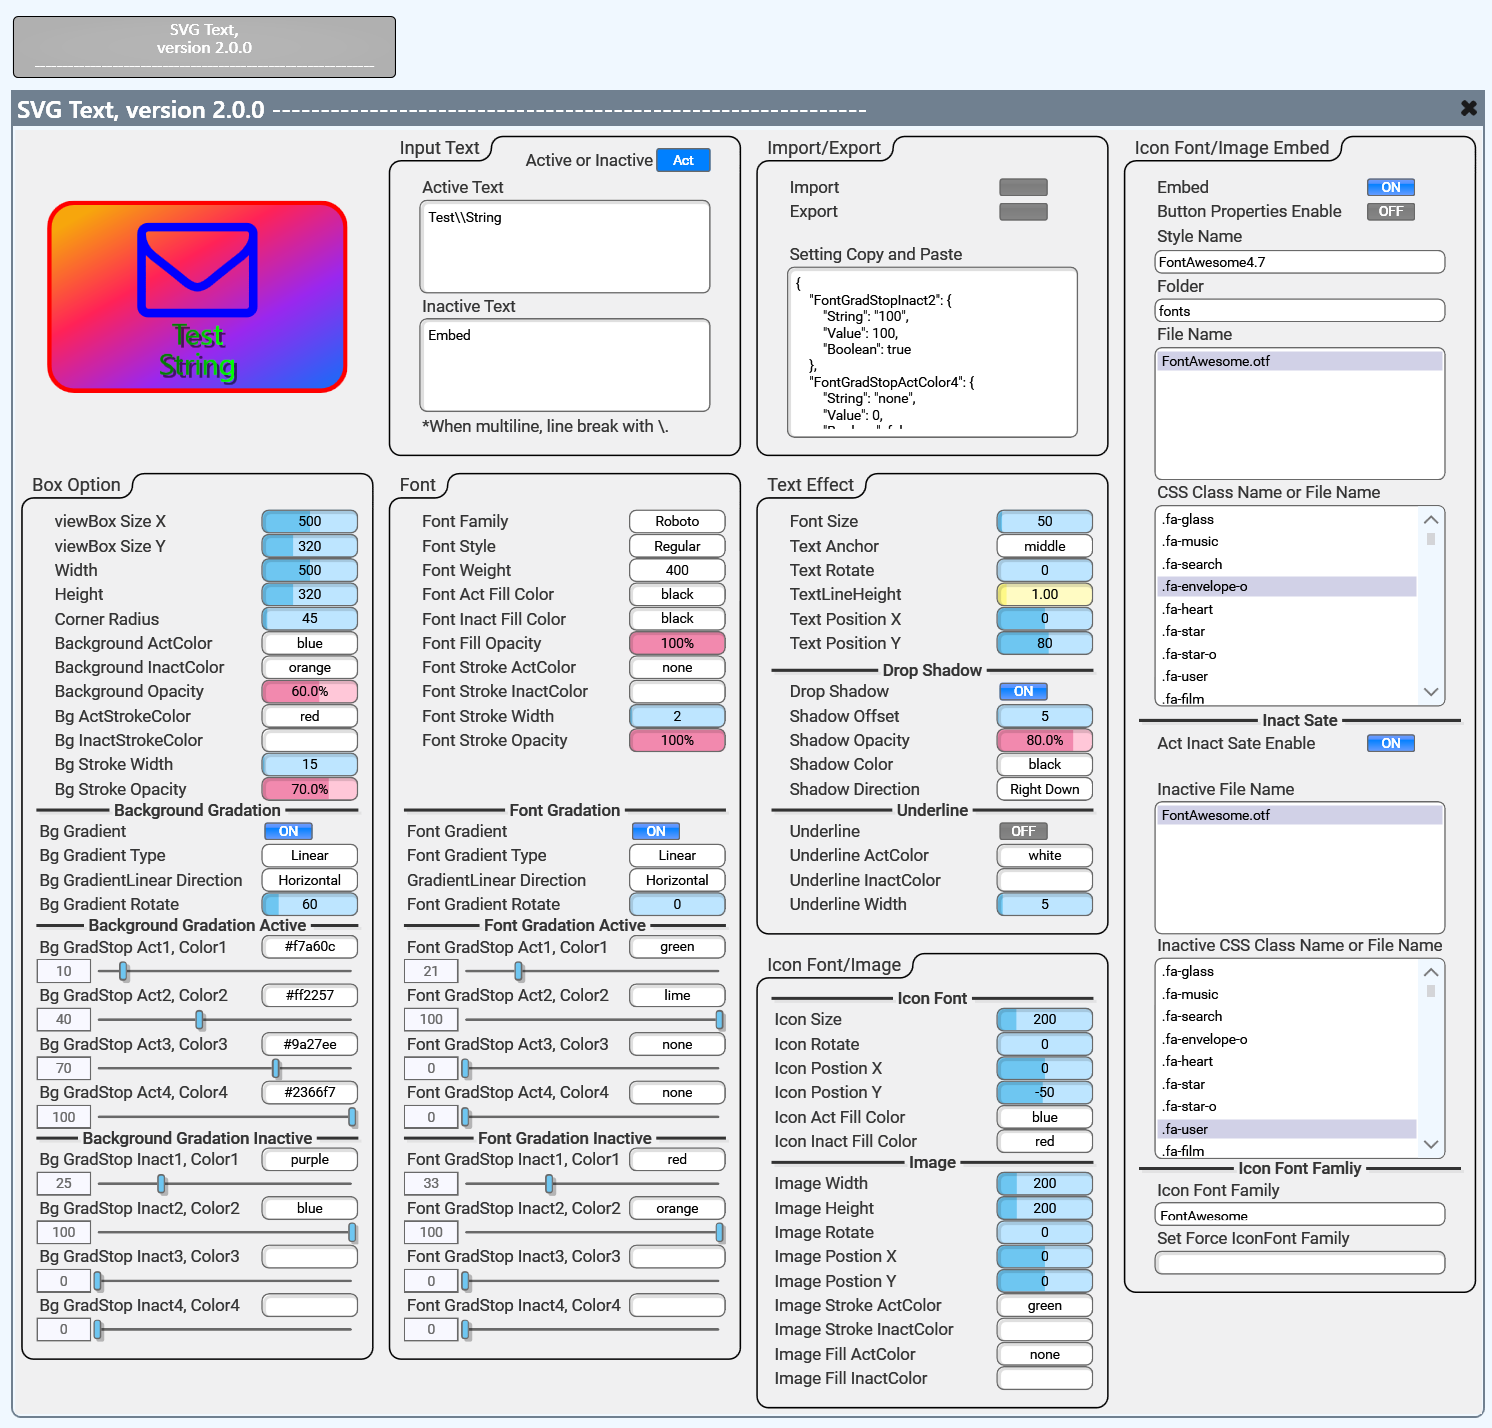Open the Font Gradient Type dropdown
This screenshot has height=1428, width=1492.
tap(677, 855)
